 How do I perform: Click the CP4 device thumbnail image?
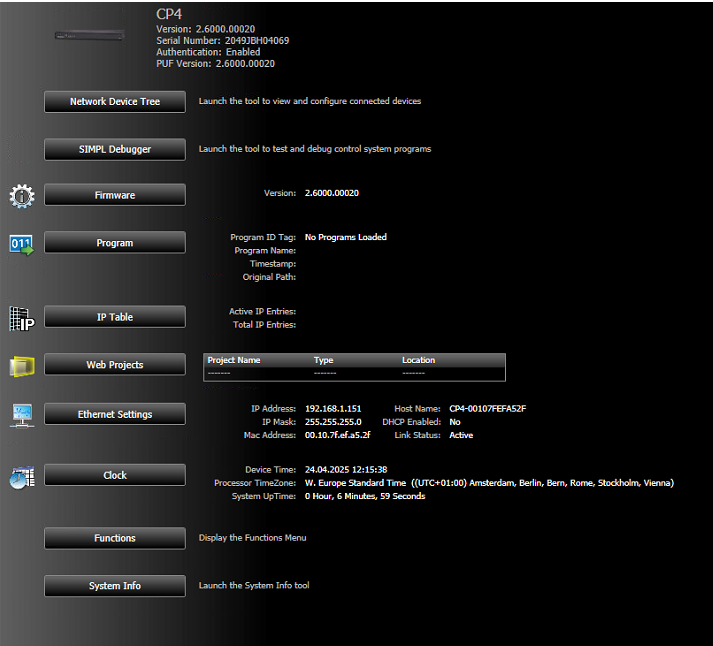click(91, 36)
